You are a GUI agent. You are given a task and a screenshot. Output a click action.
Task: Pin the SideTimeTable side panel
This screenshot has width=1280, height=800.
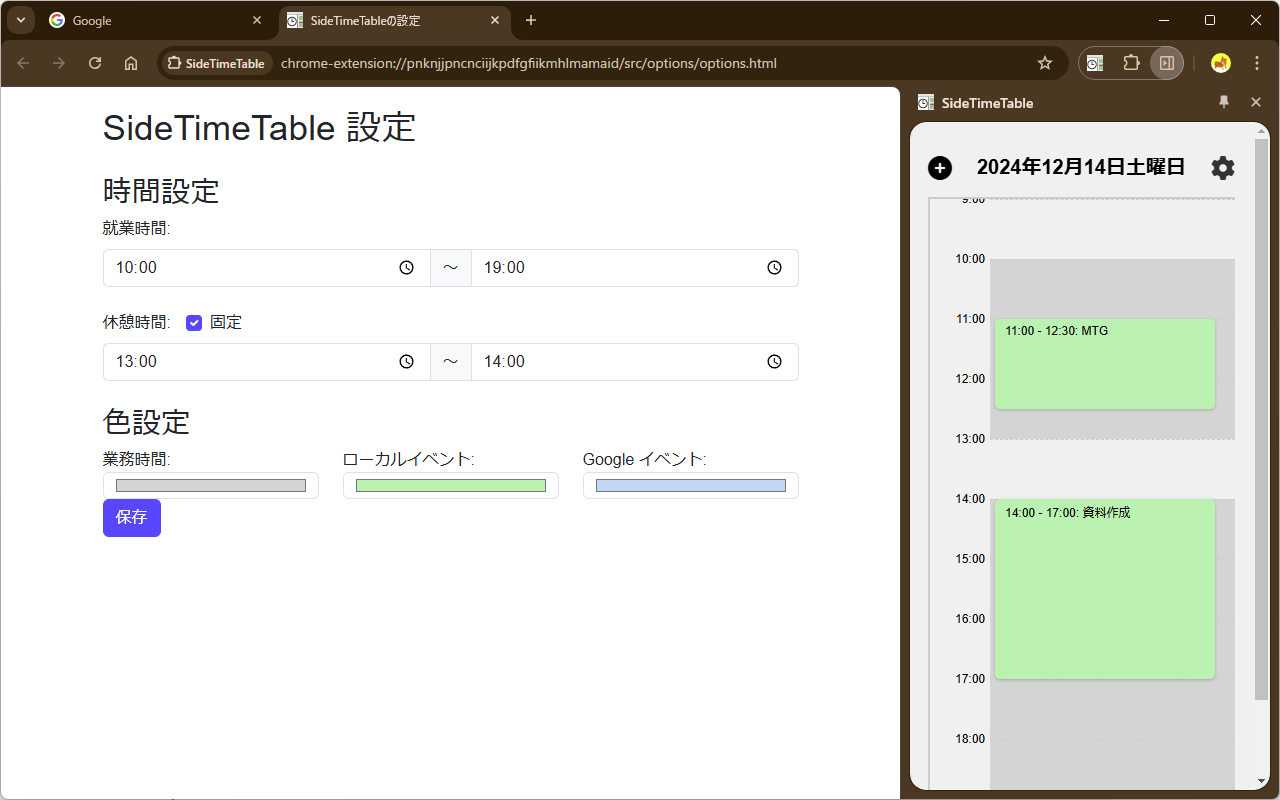(1223, 102)
